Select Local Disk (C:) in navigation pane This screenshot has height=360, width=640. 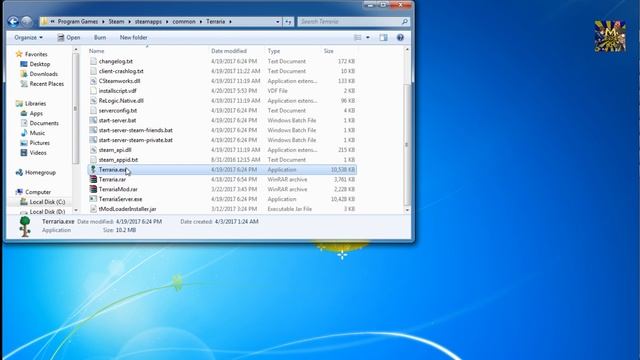[x=47, y=202]
